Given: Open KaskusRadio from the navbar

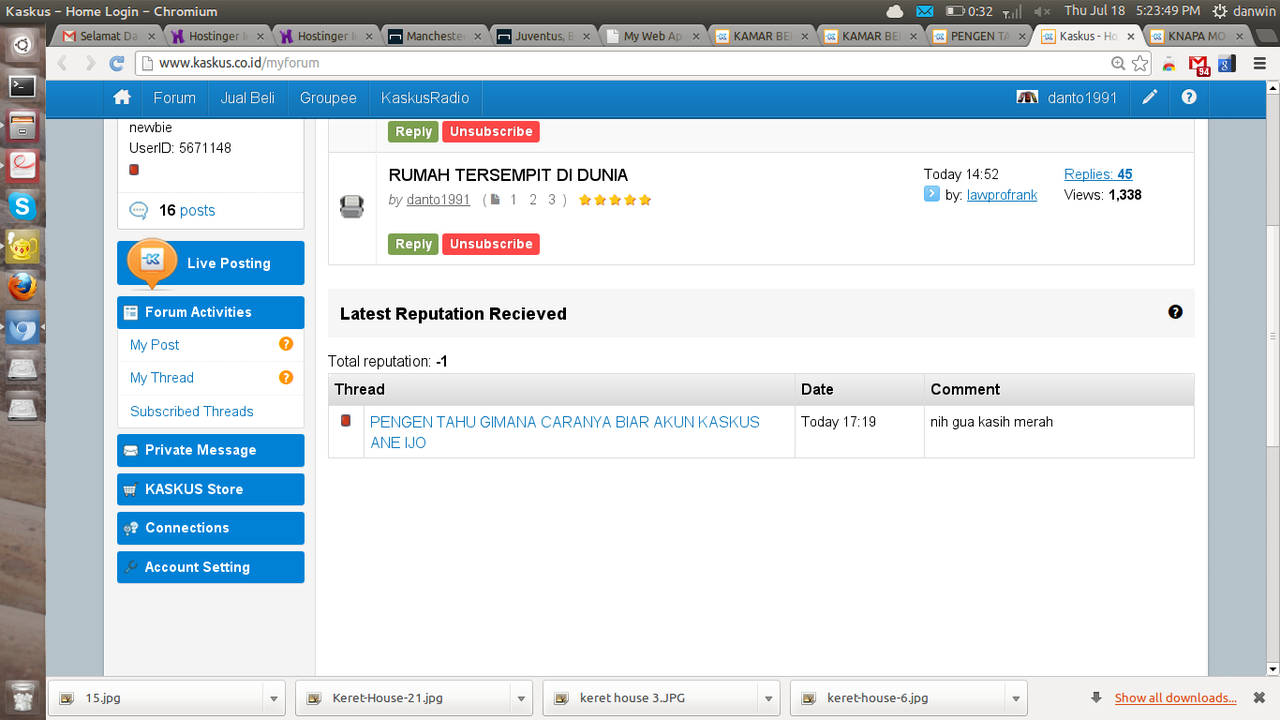Looking at the screenshot, I should click(425, 98).
